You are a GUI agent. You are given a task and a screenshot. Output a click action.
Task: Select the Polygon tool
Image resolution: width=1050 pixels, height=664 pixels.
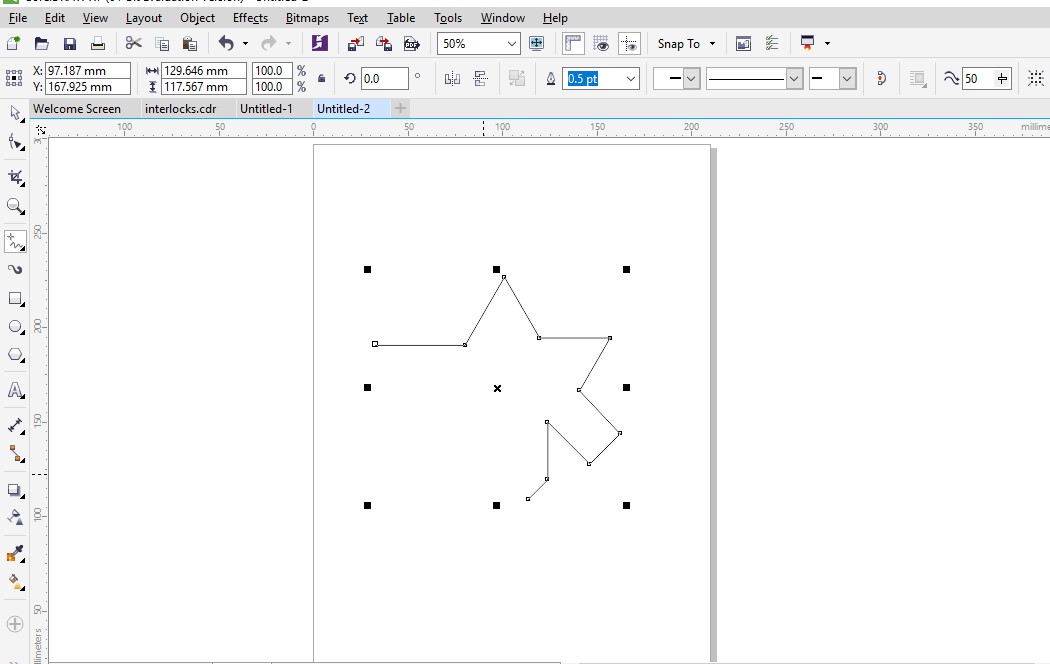[x=15, y=355]
